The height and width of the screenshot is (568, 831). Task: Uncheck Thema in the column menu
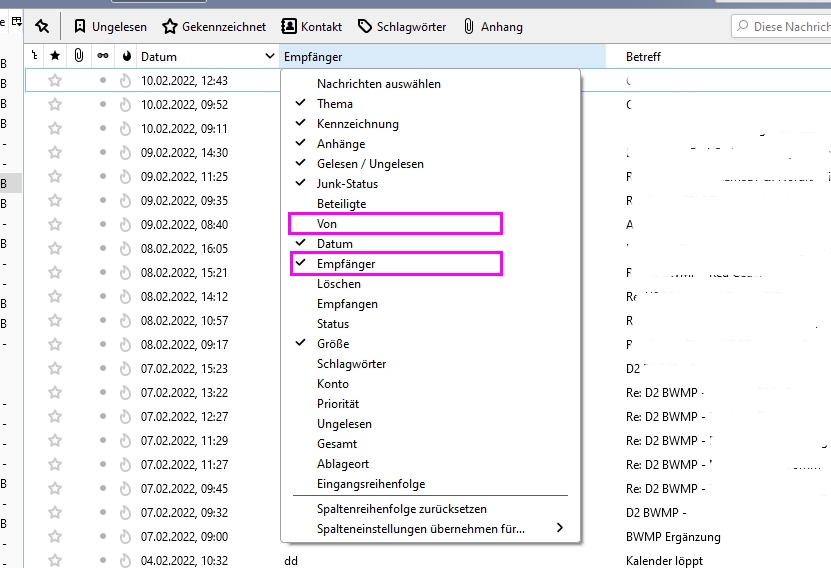tap(334, 104)
